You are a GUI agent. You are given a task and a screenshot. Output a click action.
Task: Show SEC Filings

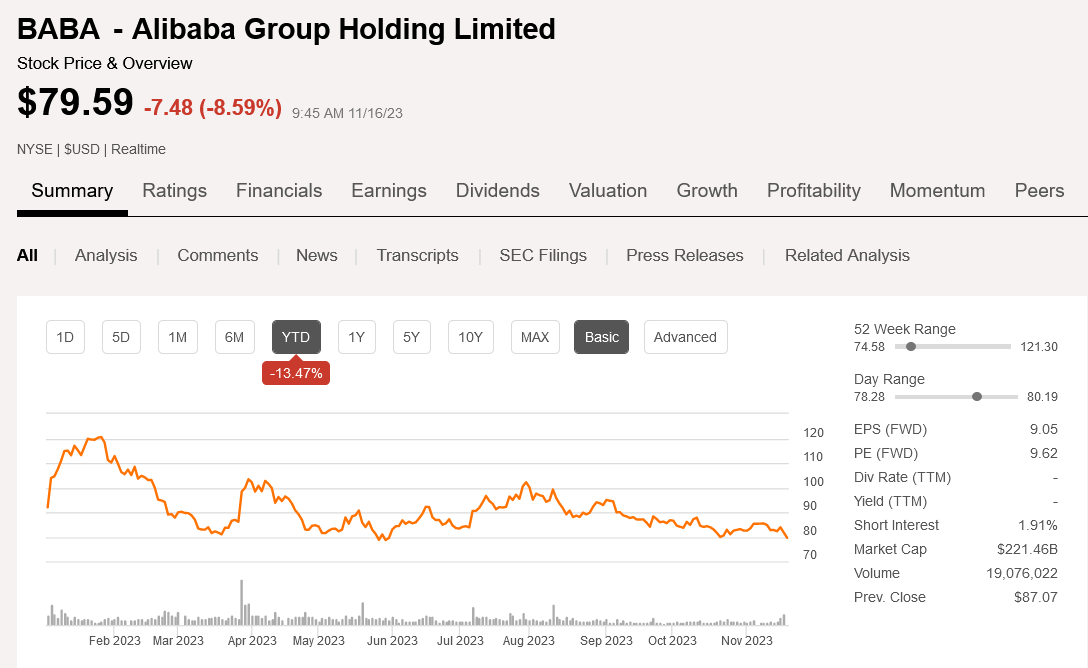(543, 255)
